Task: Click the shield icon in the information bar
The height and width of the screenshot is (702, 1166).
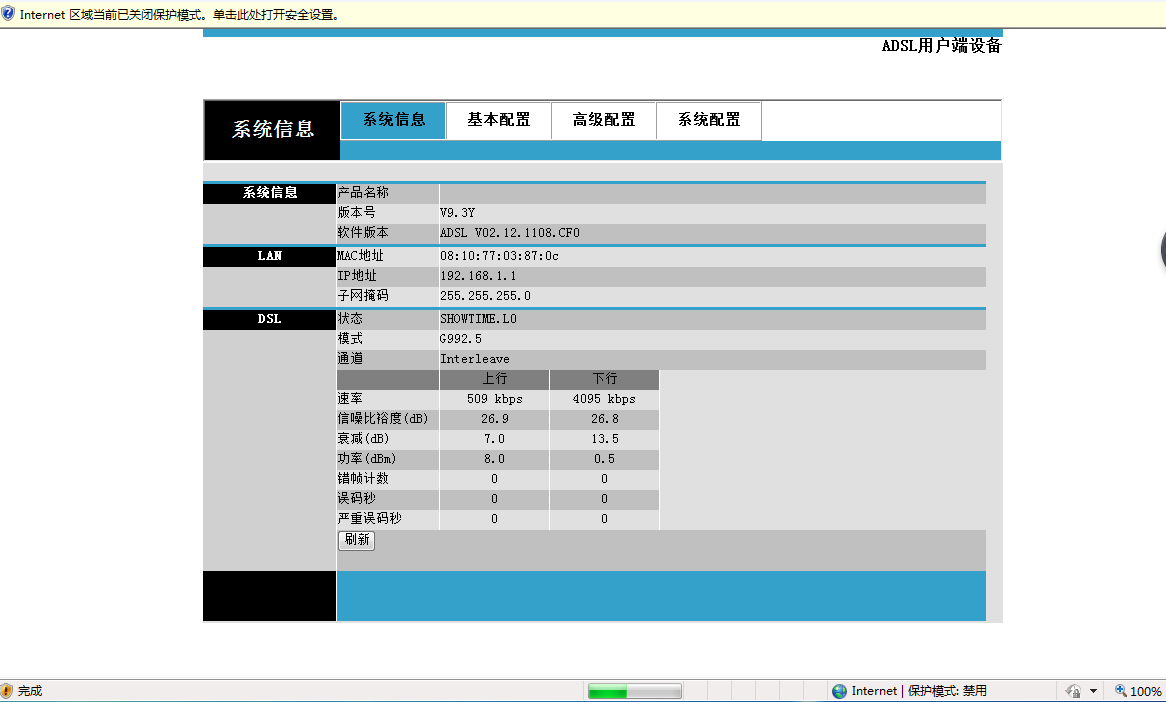Action: 7,13
